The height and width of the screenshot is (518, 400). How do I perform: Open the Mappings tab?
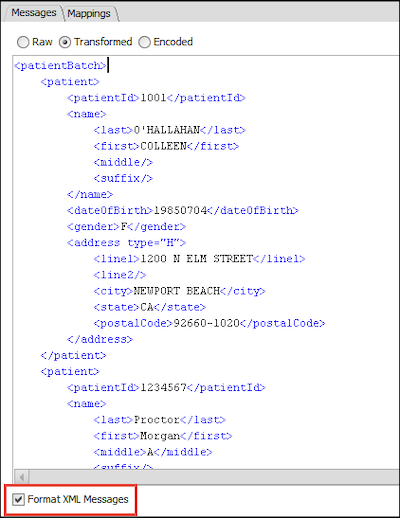(x=89, y=13)
